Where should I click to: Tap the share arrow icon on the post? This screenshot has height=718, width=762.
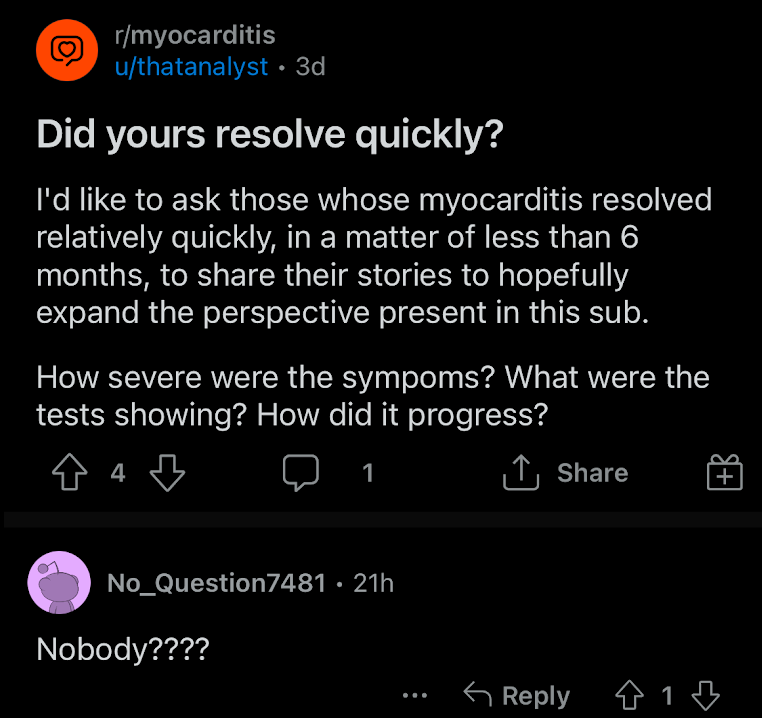[521, 473]
